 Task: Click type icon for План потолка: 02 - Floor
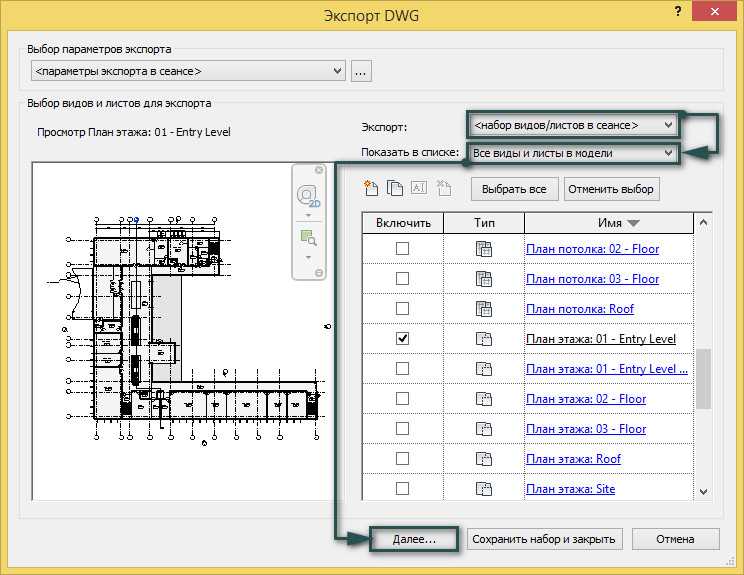tap(484, 249)
